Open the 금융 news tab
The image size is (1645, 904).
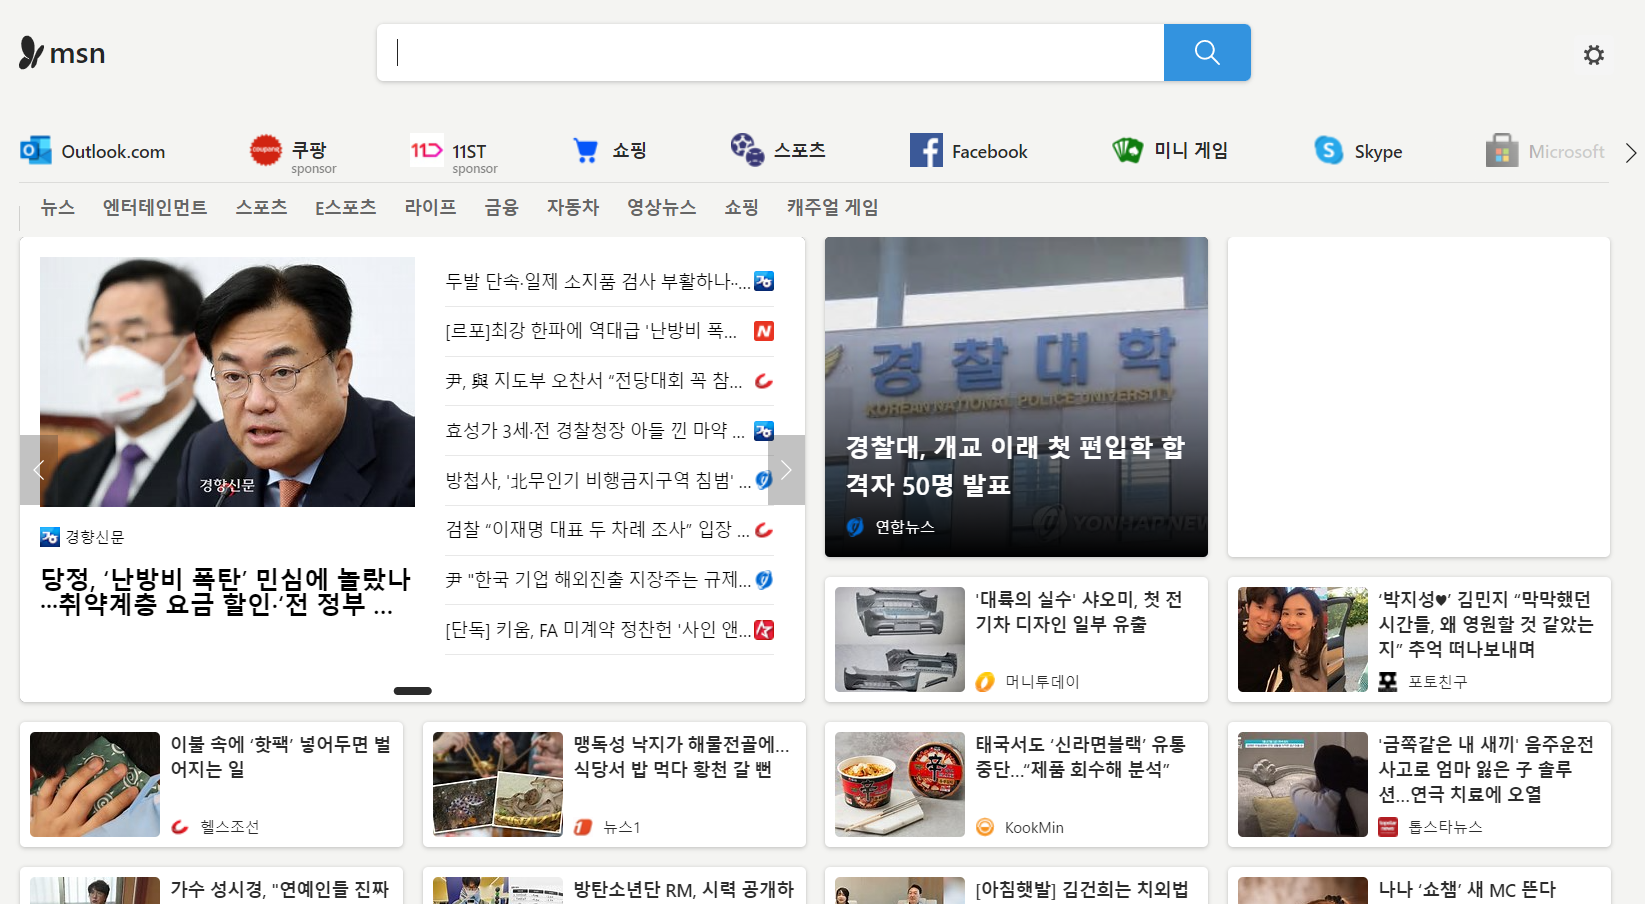500,207
